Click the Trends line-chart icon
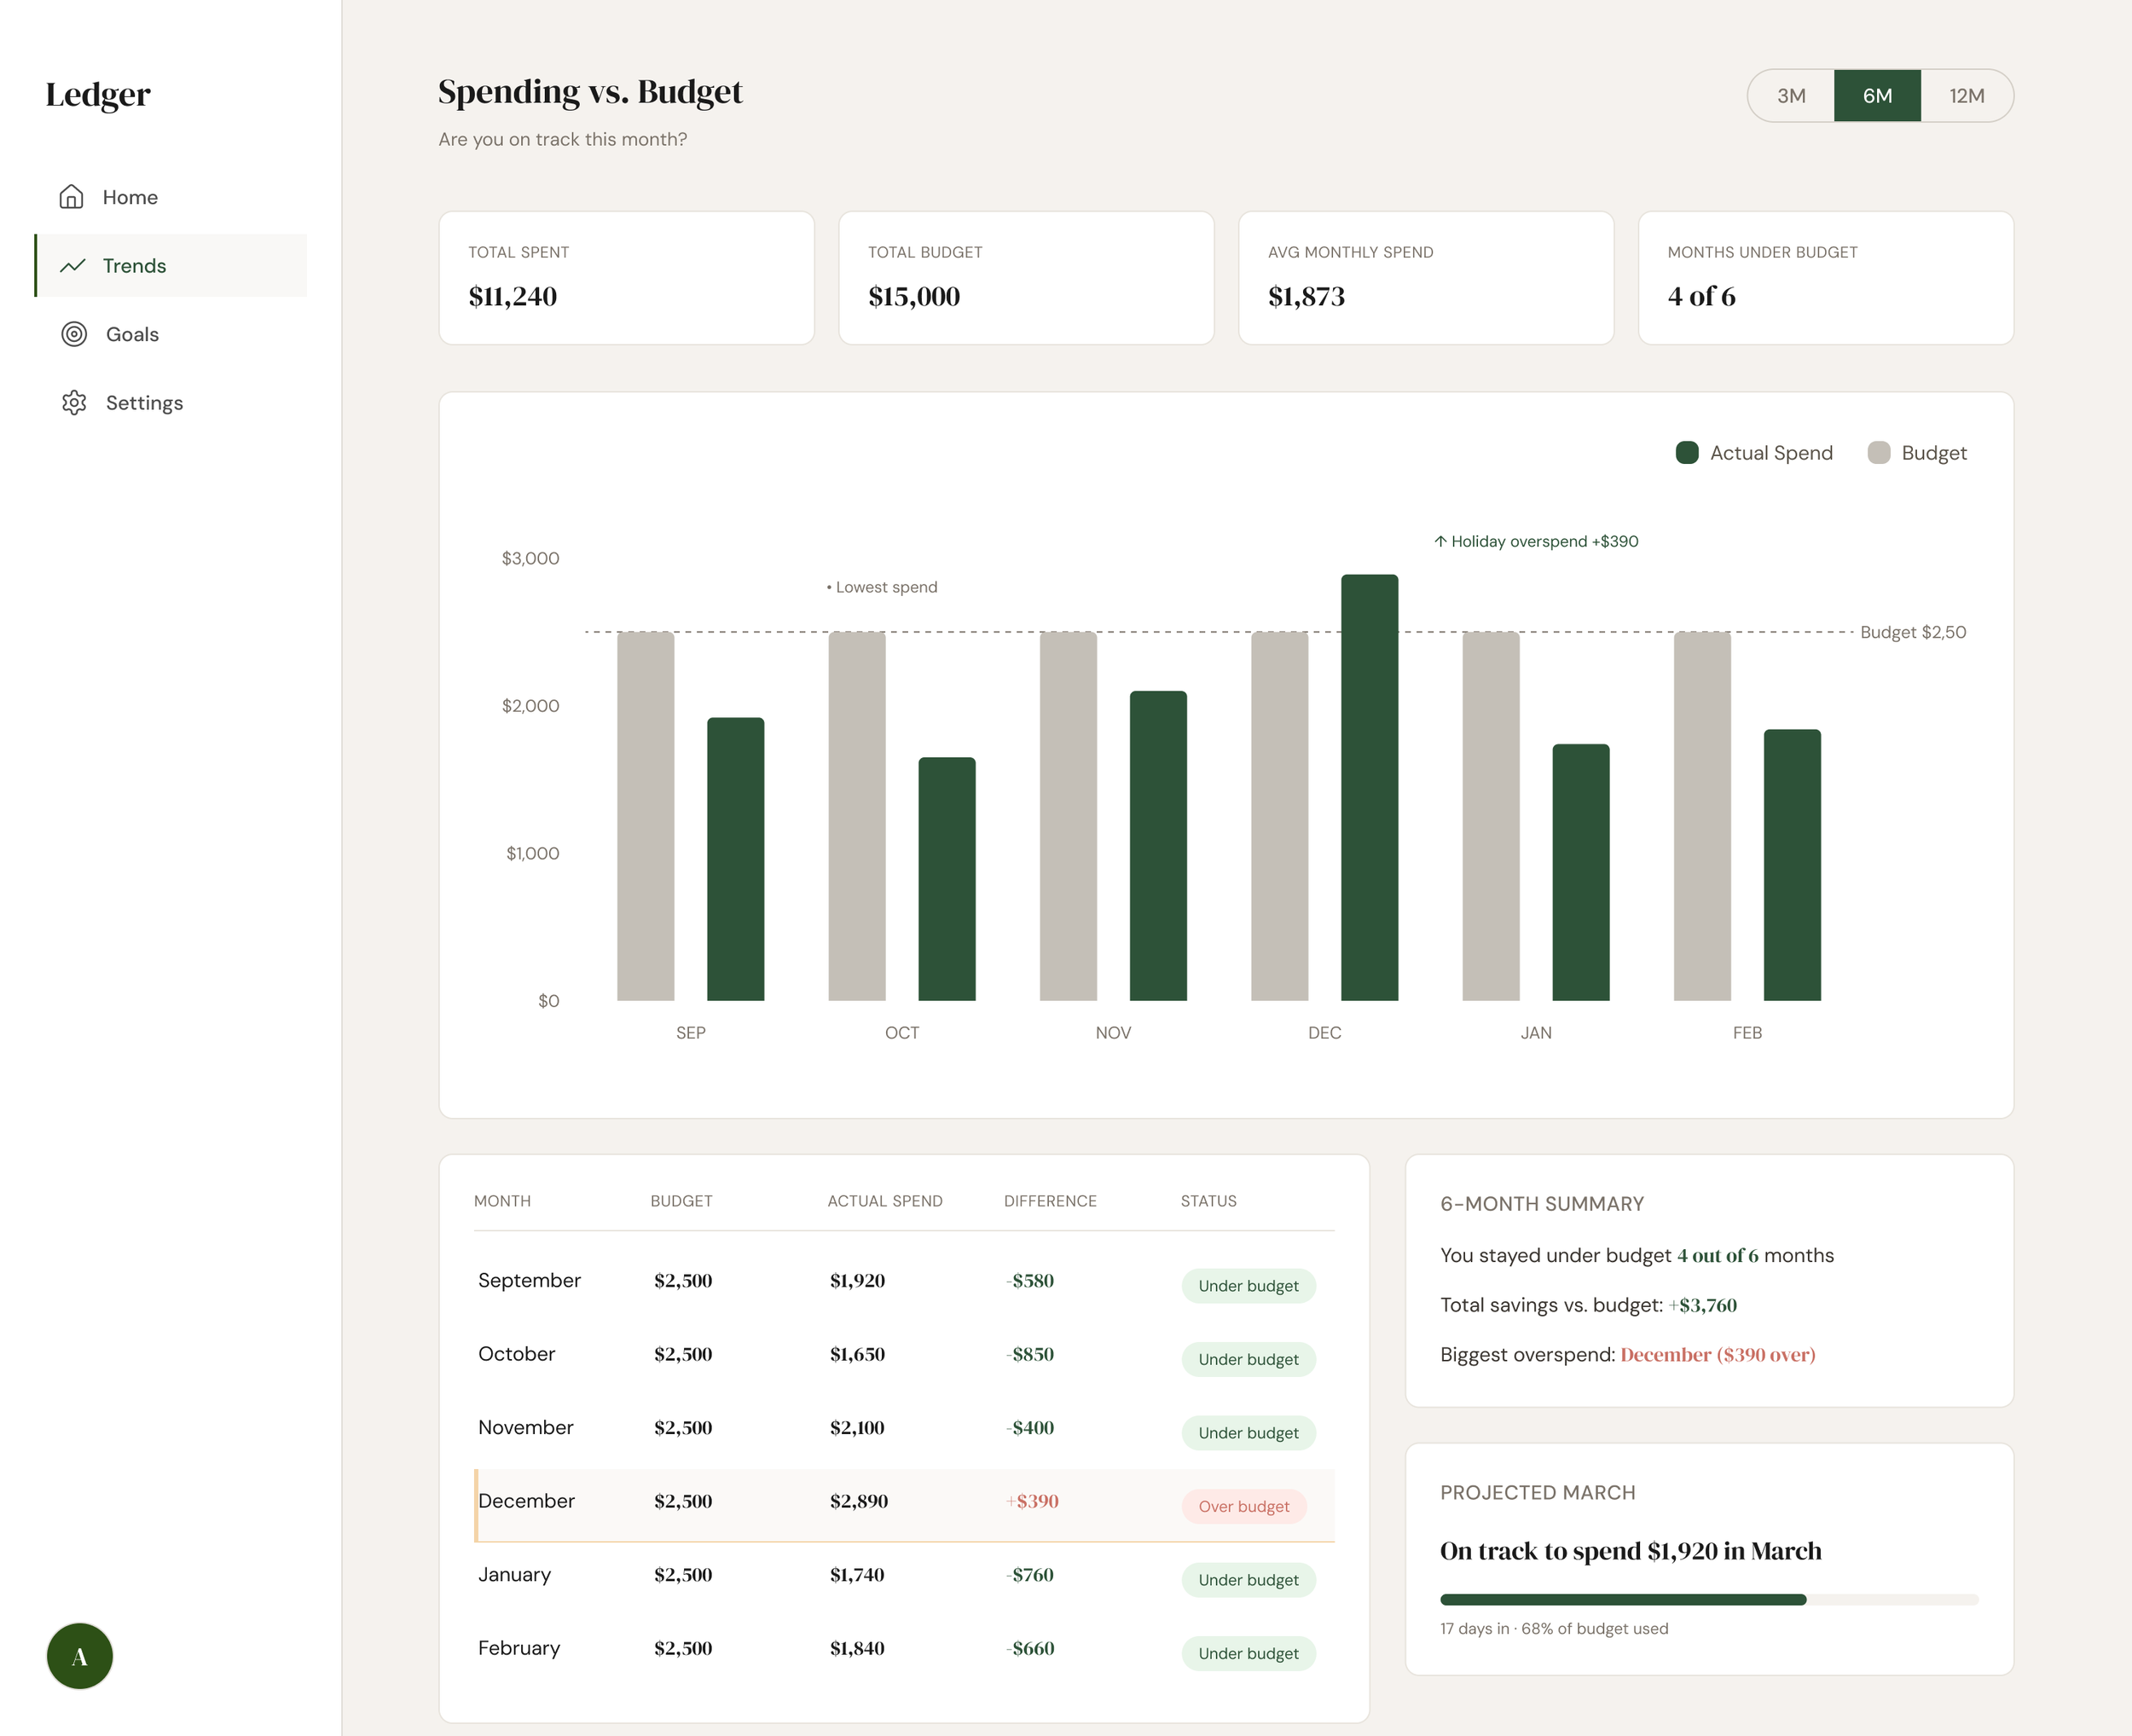Viewport: 2132px width, 1736px height. (x=72, y=266)
